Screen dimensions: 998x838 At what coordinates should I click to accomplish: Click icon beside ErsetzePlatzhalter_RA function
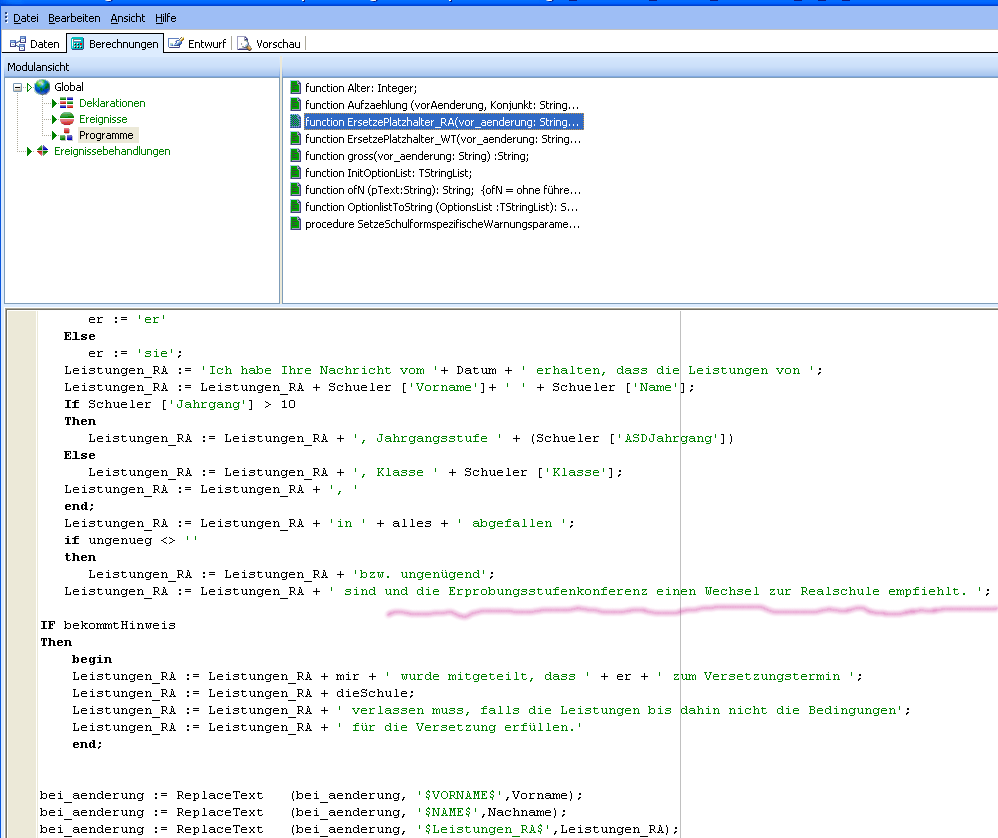(x=295, y=122)
